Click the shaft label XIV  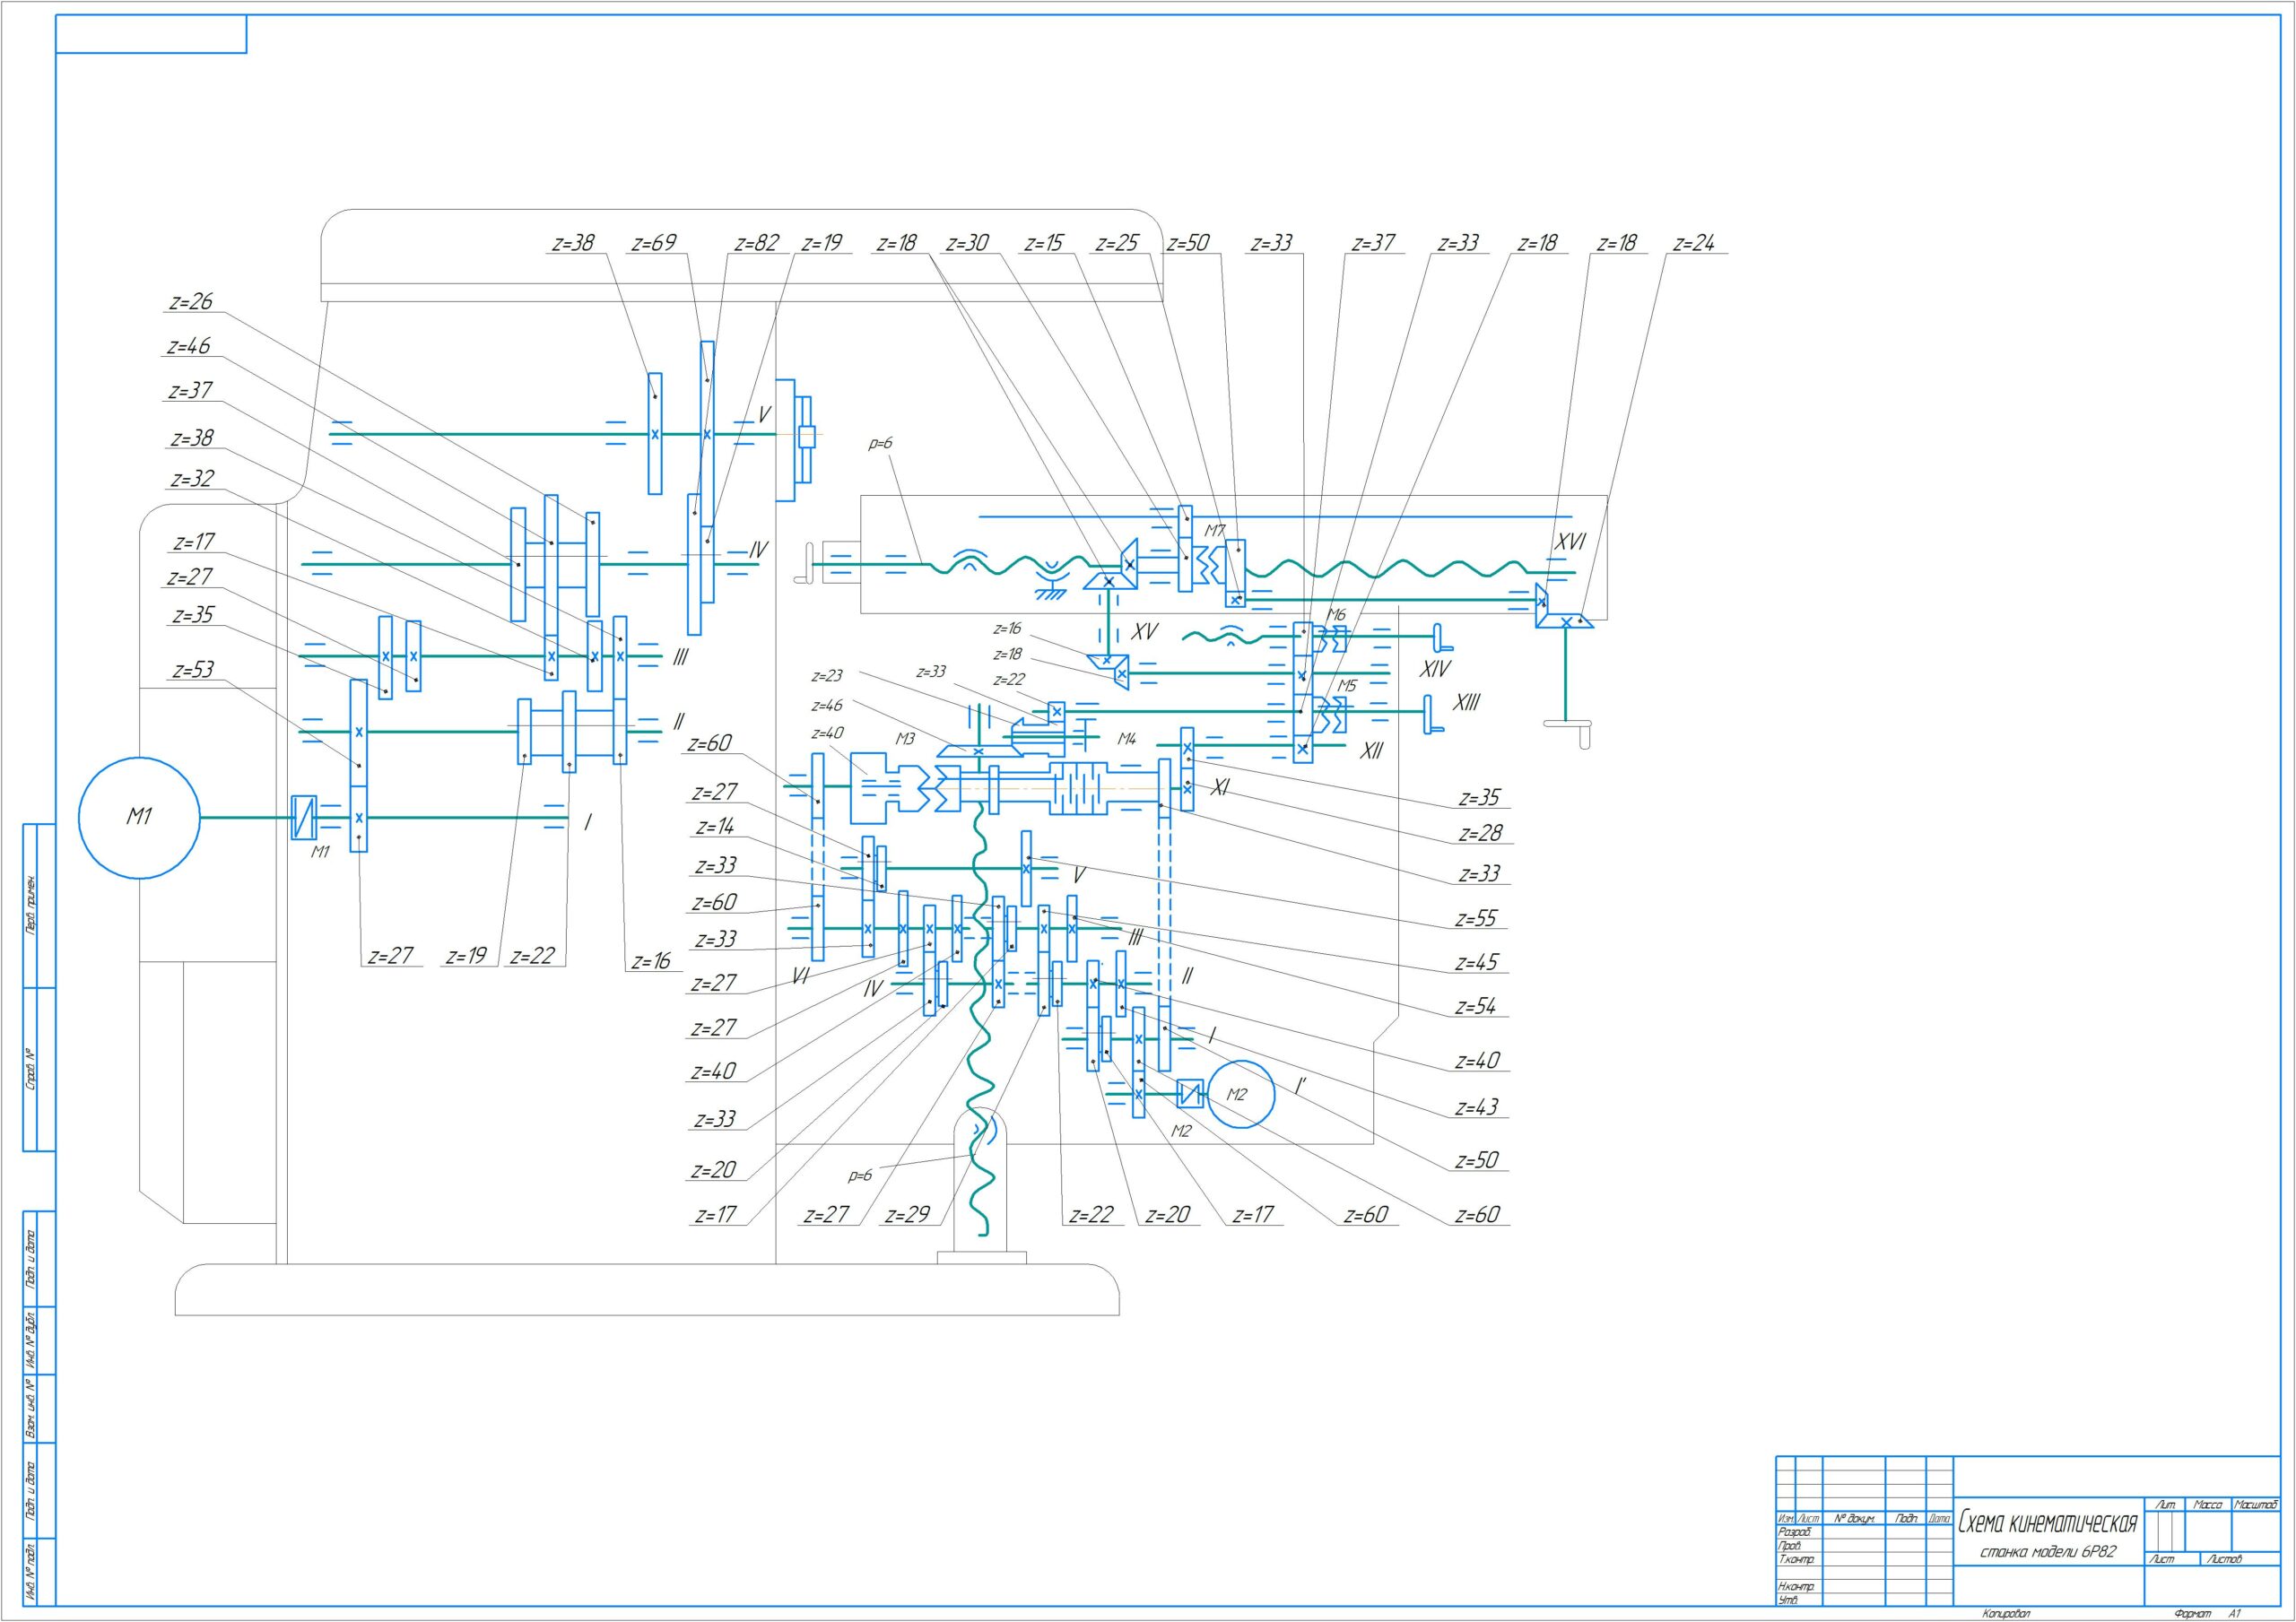click(x=1435, y=669)
